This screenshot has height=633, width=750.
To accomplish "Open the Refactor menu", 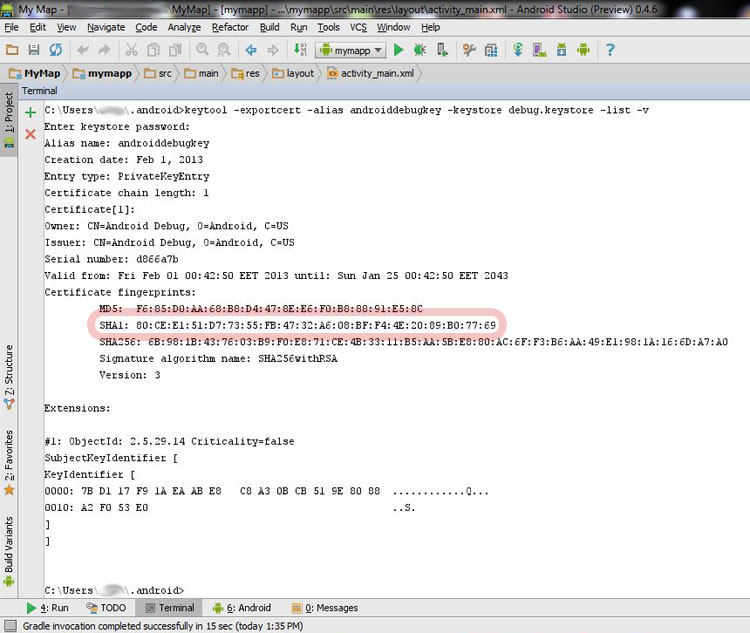I will tap(230, 27).
